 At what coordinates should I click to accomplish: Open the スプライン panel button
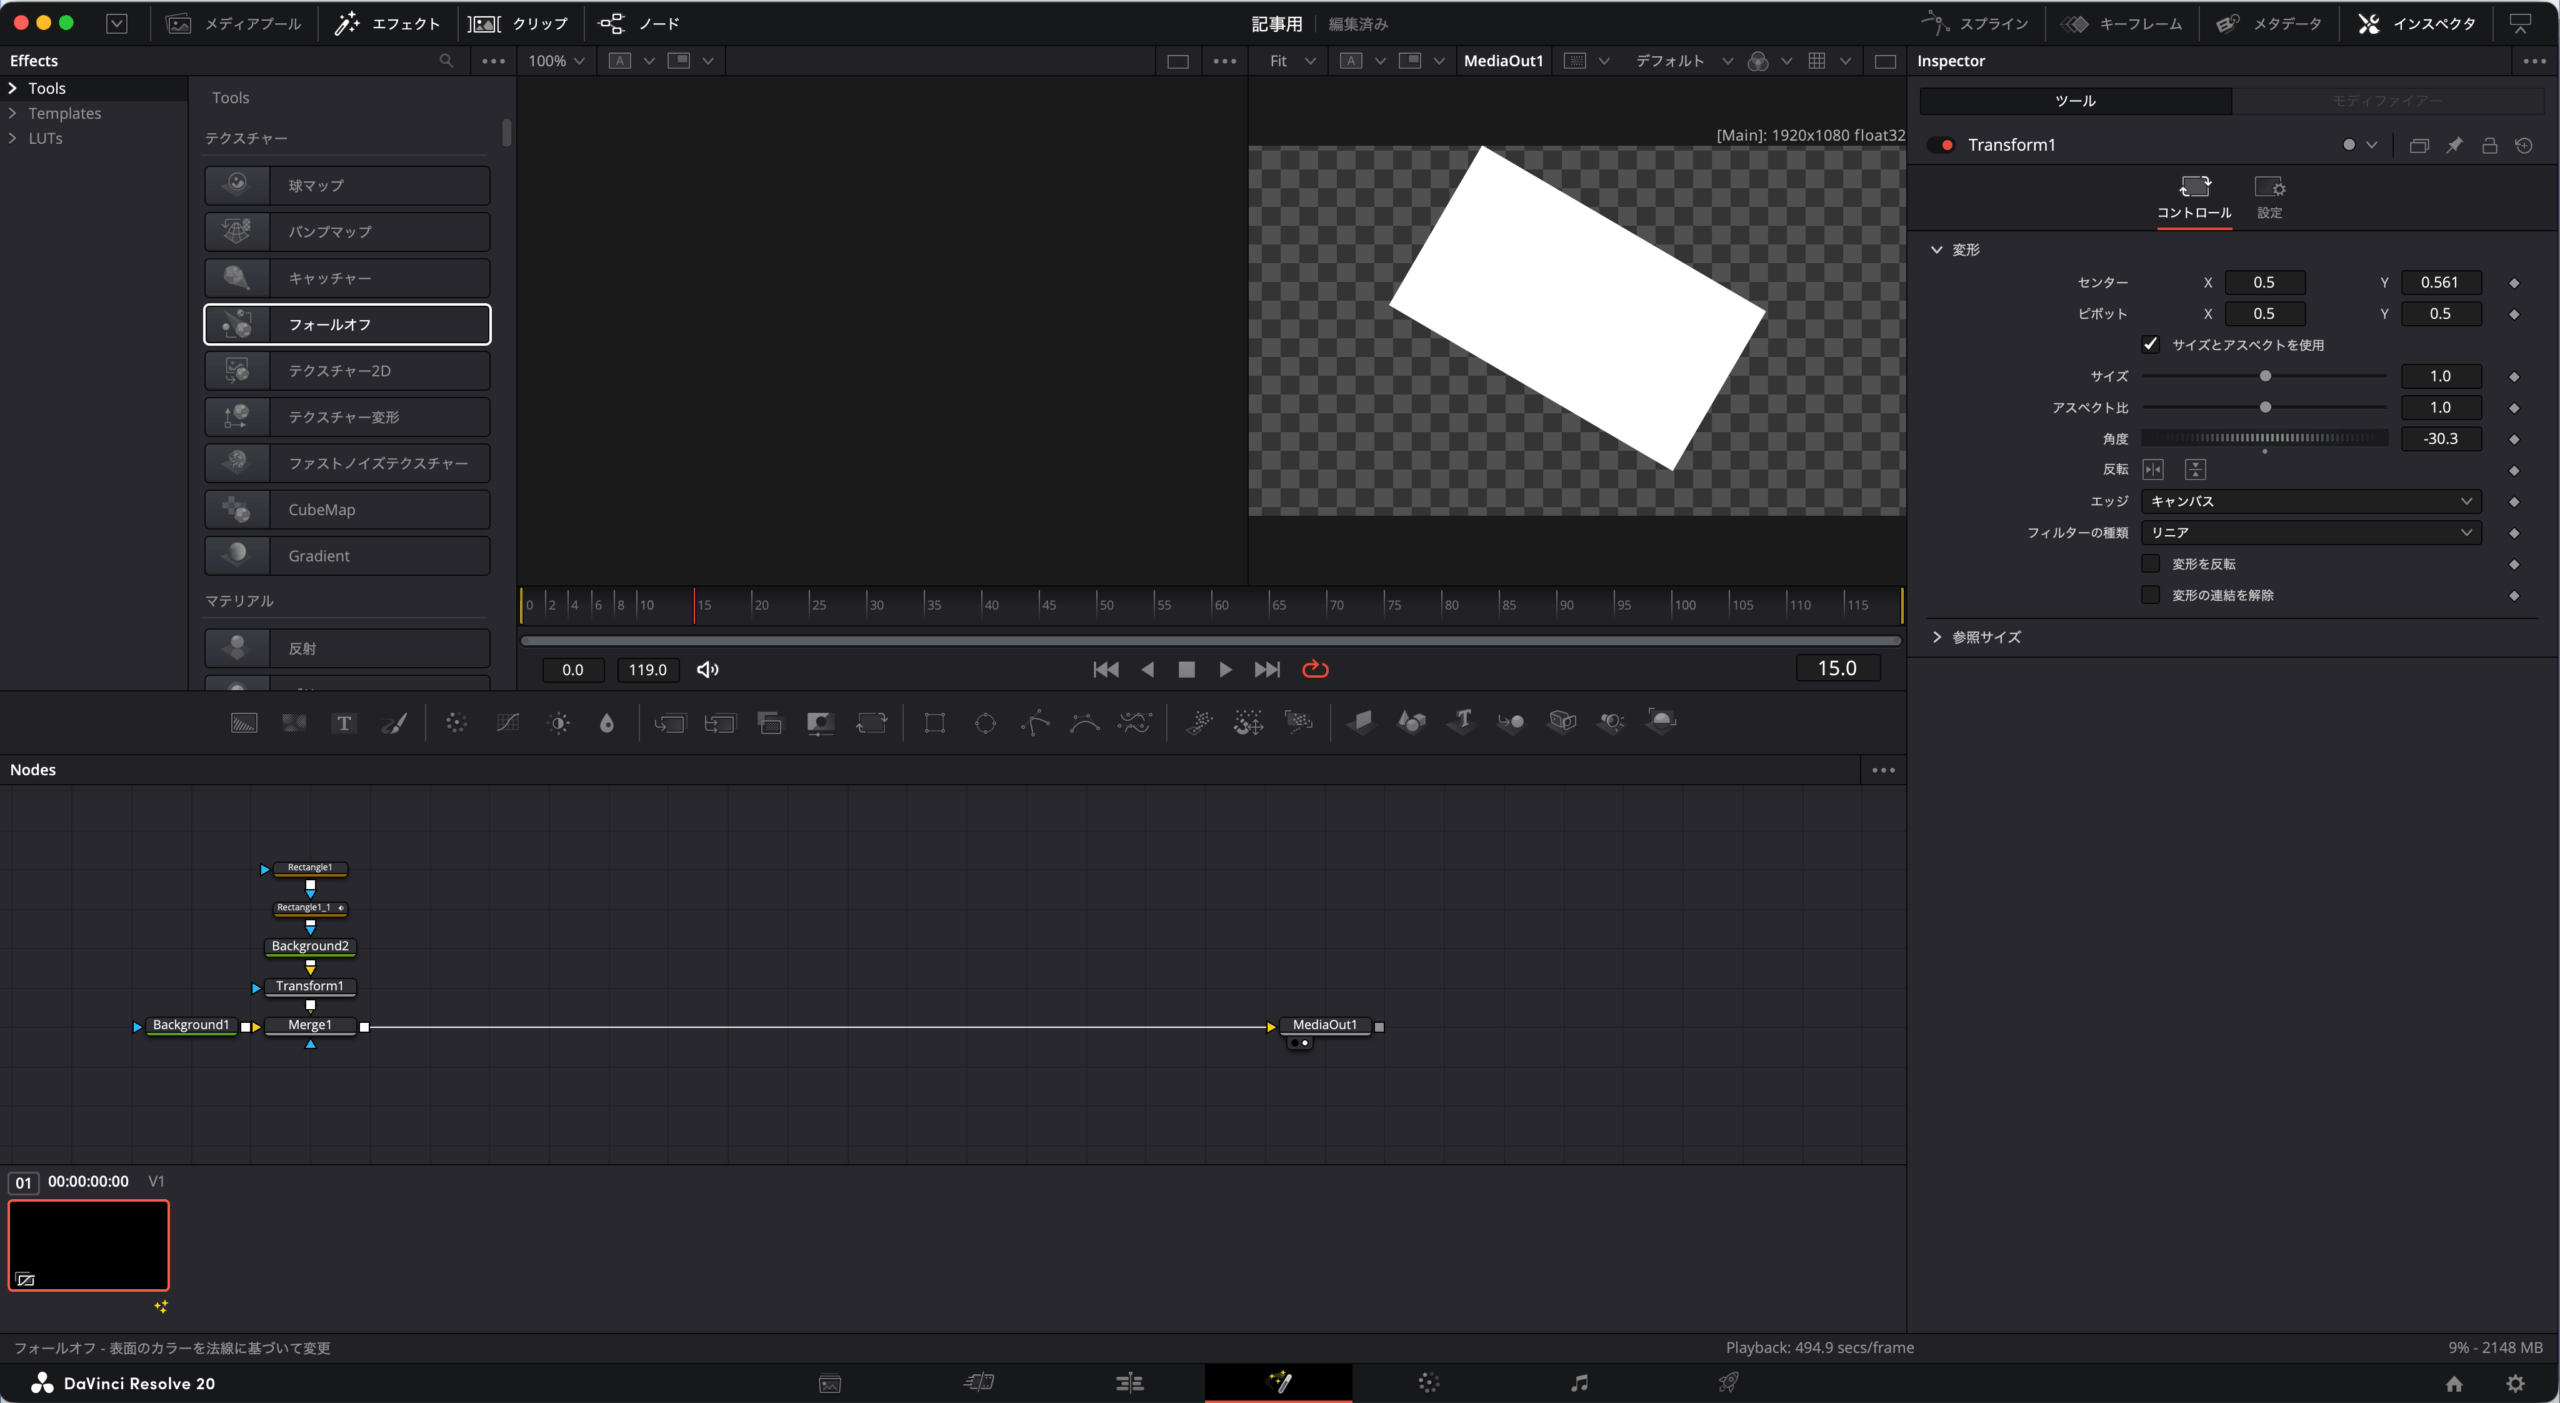pyautogui.click(x=1976, y=23)
